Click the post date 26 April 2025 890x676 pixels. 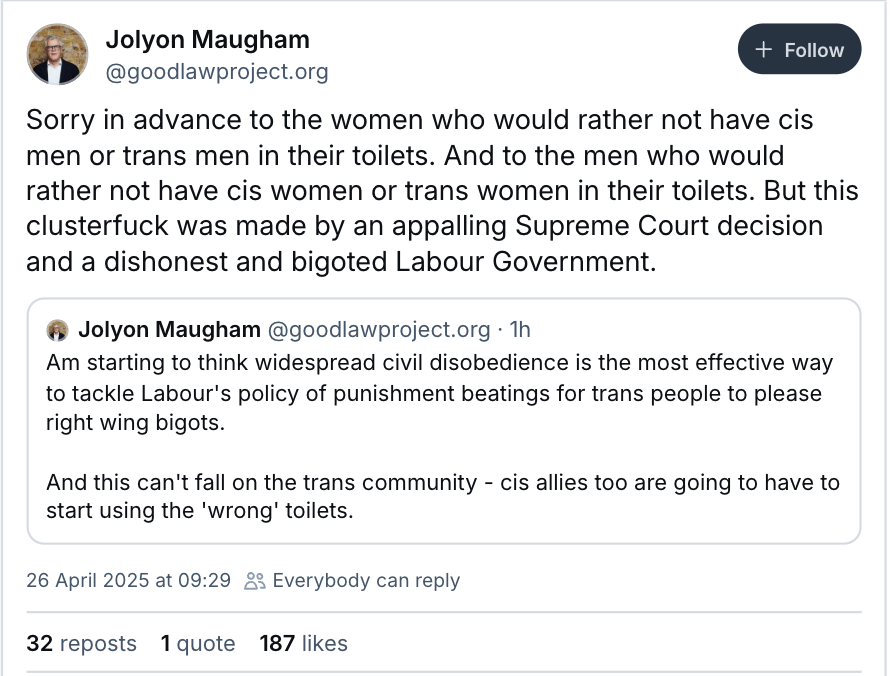pyautogui.click(x=129, y=580)
